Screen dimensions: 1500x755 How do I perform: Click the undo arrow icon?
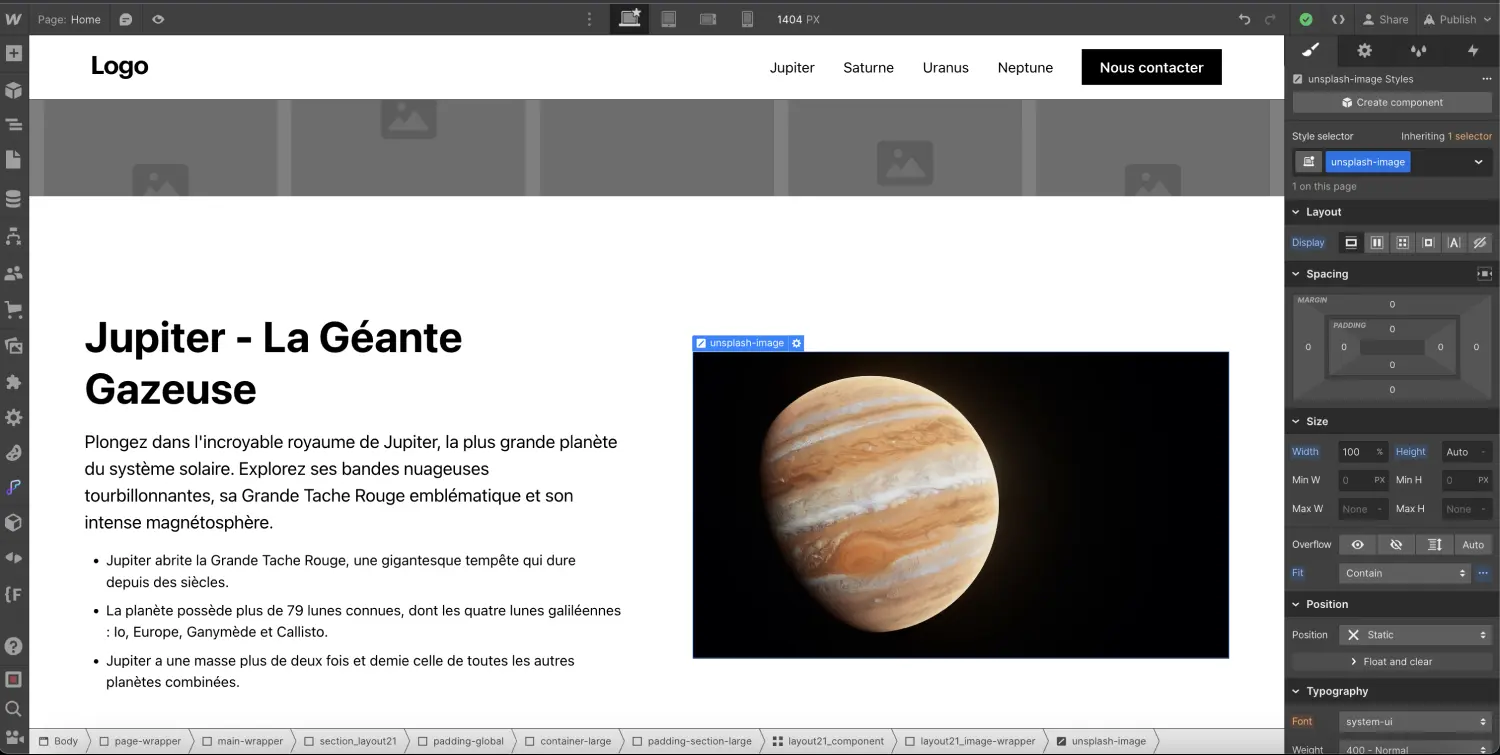[x=1243, y=19]
